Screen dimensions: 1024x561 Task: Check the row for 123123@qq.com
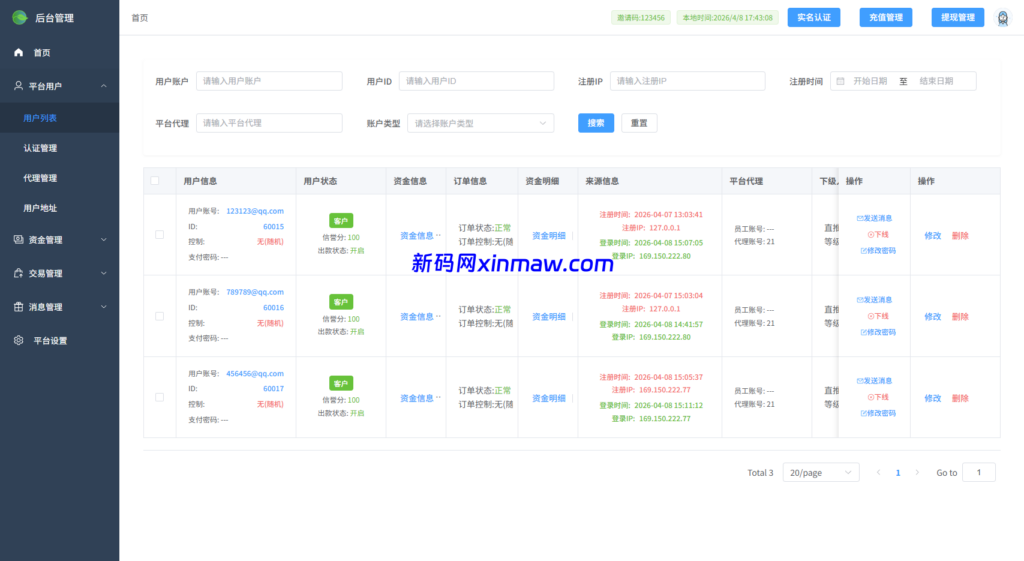pyautogui.click(x=159, y=234)
